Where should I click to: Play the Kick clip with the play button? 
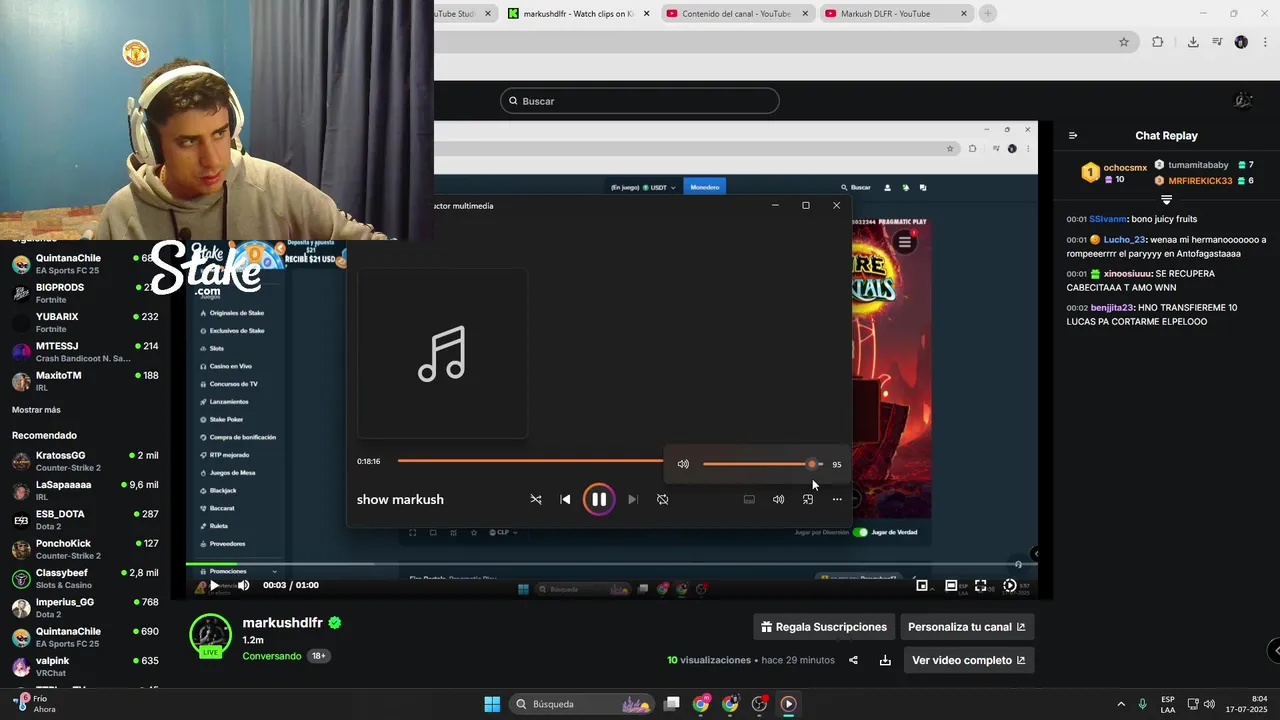click(x=214, y=585)
